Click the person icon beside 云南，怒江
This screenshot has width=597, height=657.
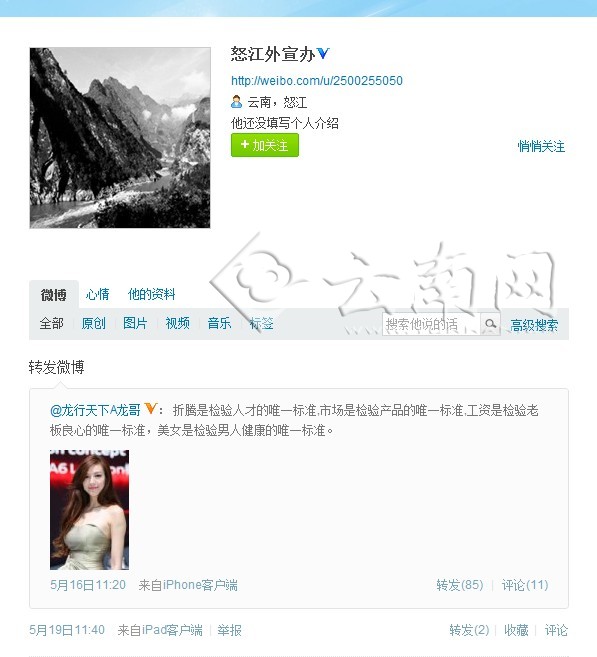(x=237, y=102)
